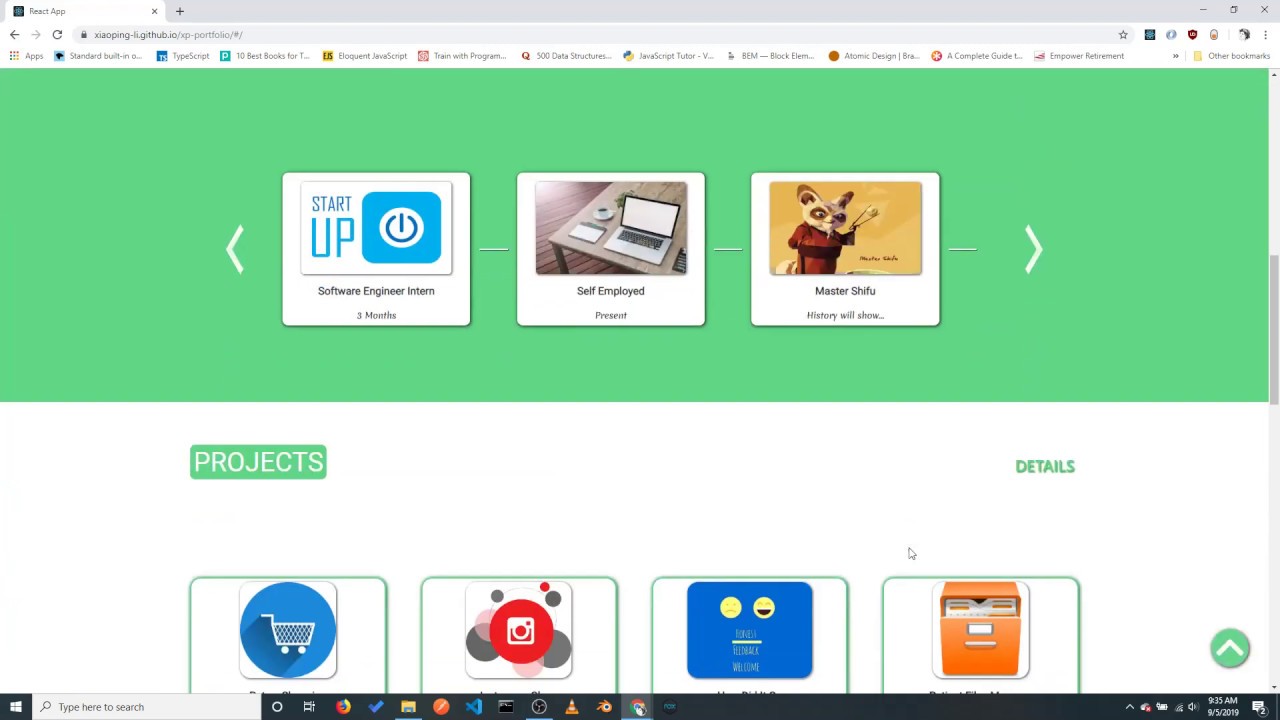Open the Standard built-in objects bookmark

[98, 56]
